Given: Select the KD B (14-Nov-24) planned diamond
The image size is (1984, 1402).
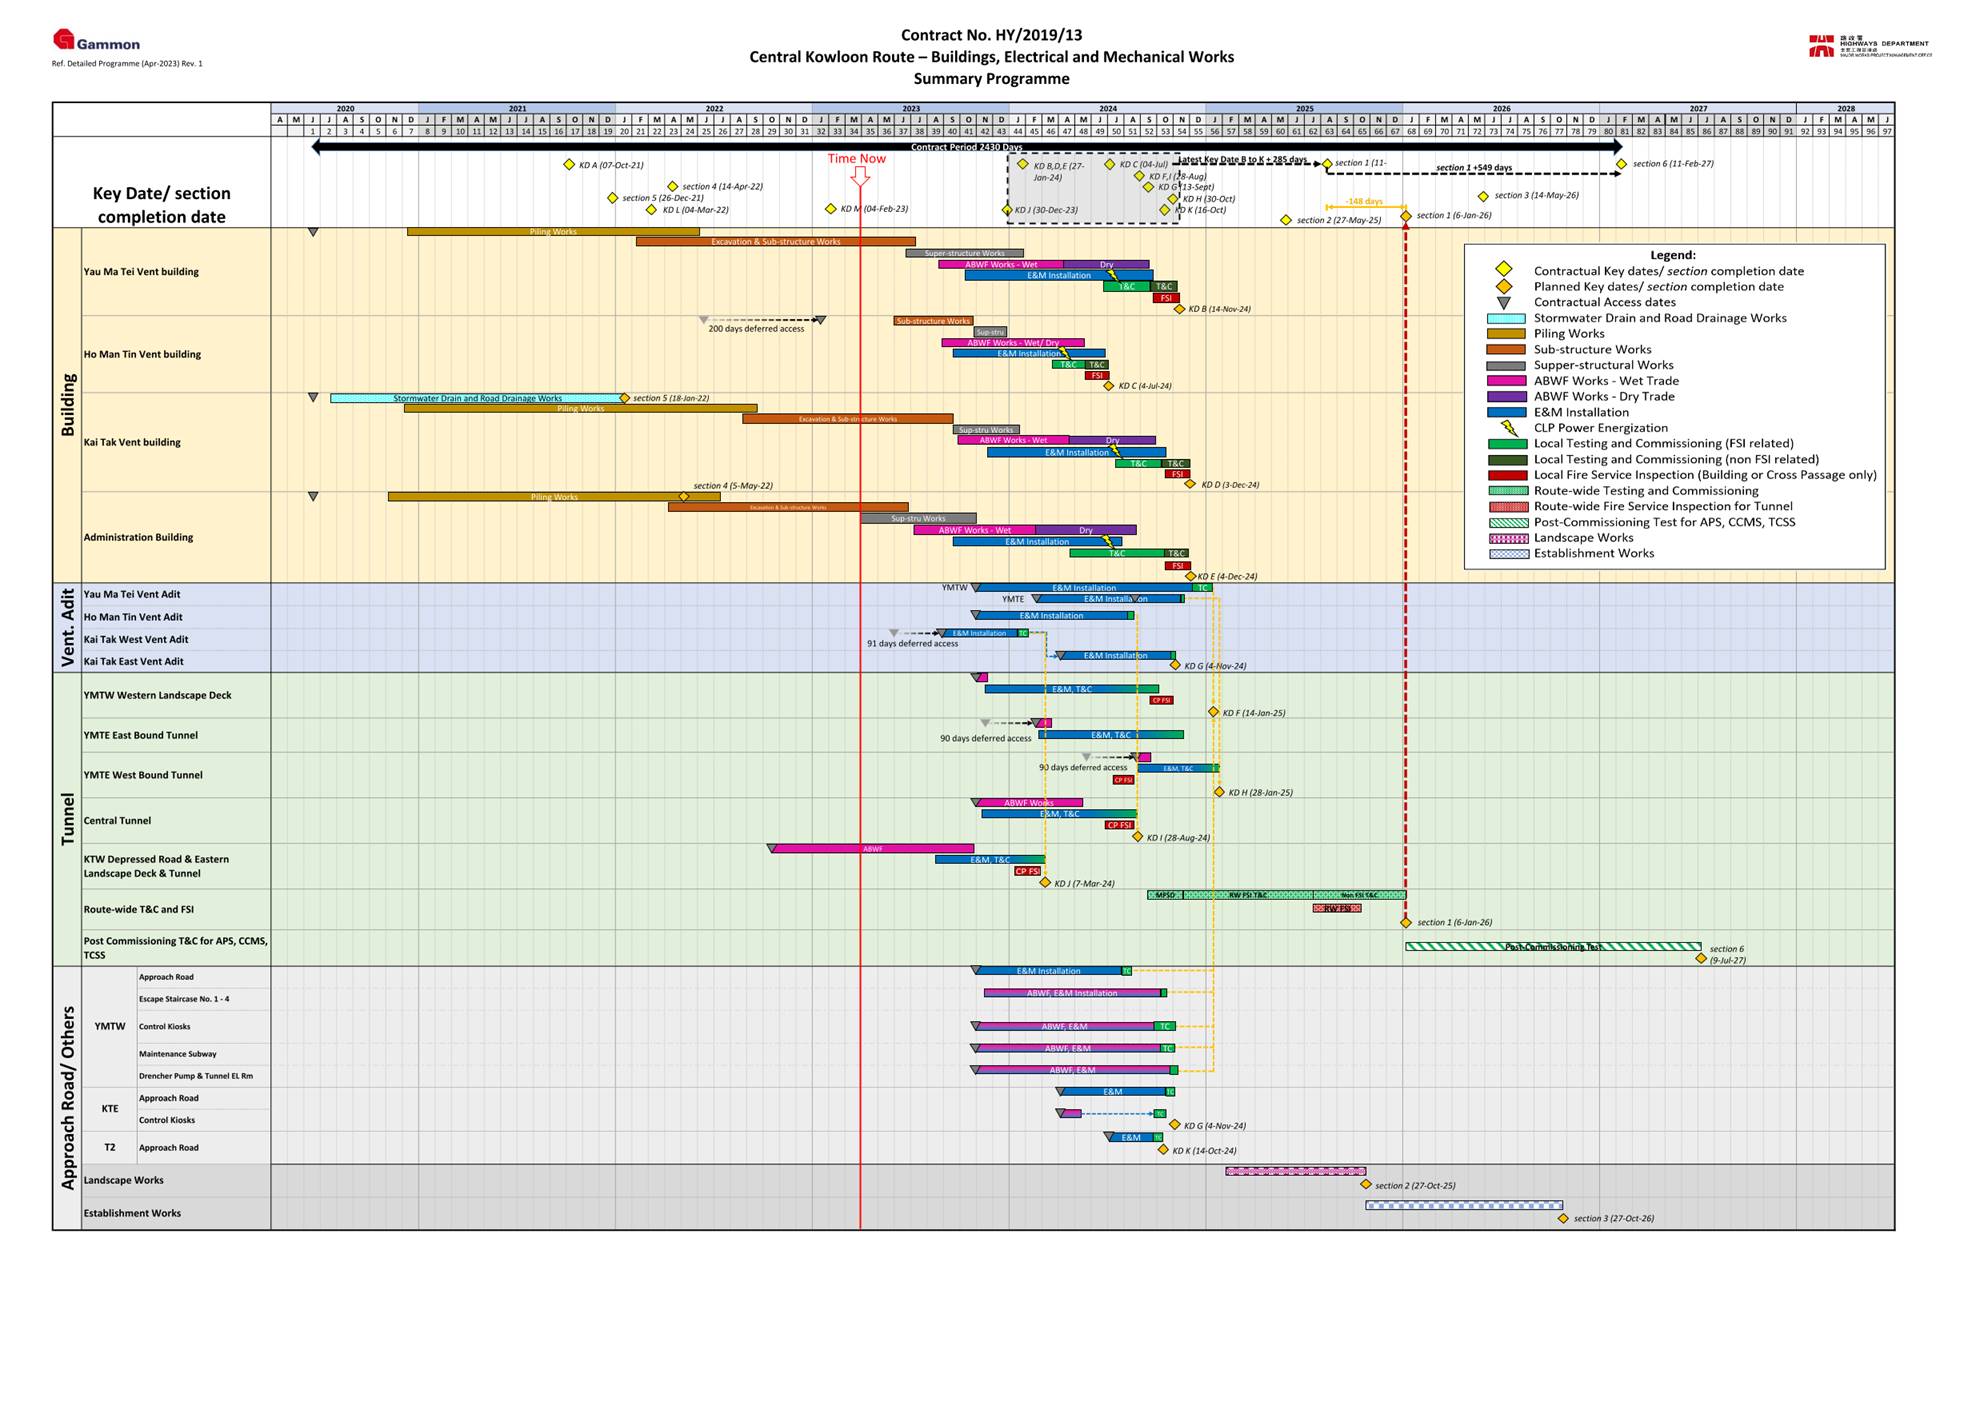Looking at the screenshot, I should (x=1179, y=309).
